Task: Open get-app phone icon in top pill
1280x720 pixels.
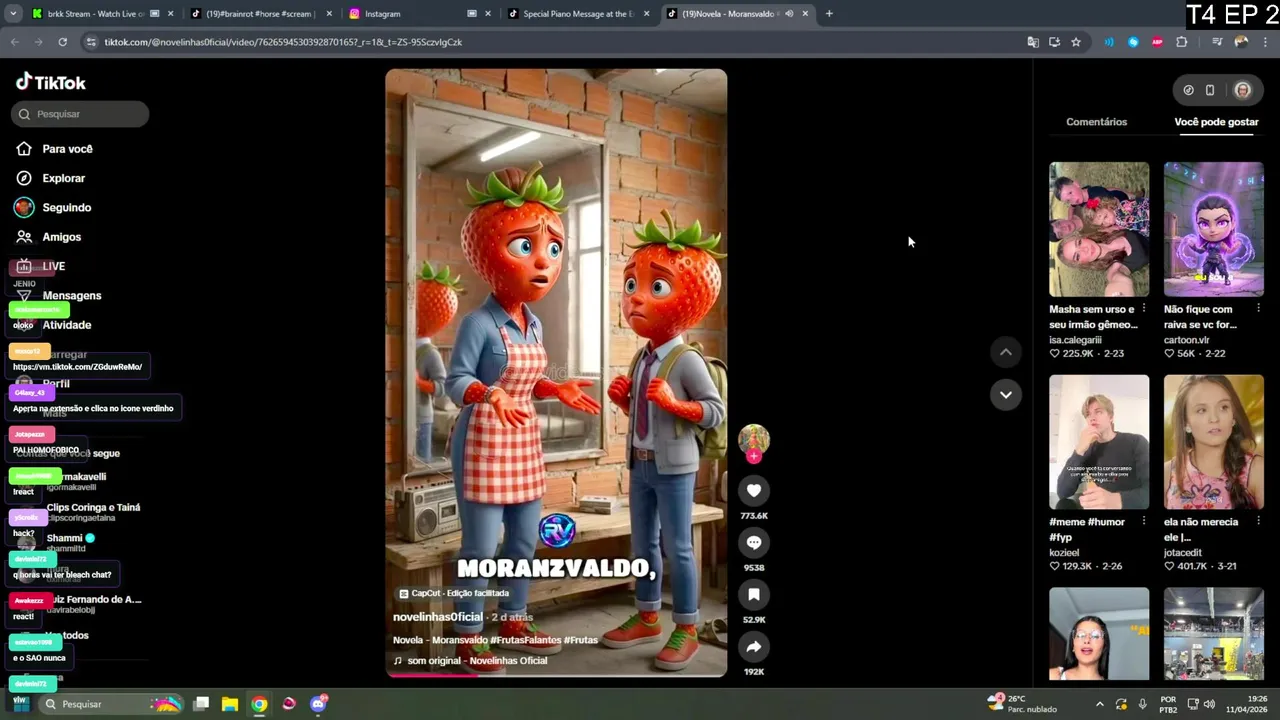Action: pyautogui.click(x=1210, y=90)
